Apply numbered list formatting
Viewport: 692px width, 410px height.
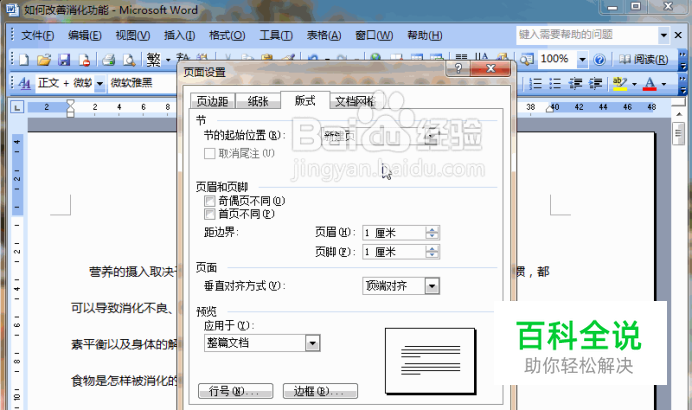535,83
